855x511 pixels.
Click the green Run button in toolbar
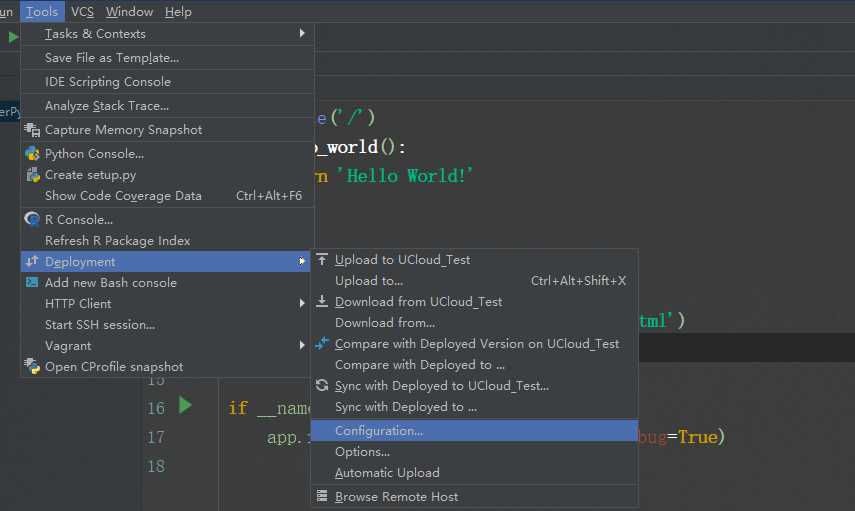(13, 37)
